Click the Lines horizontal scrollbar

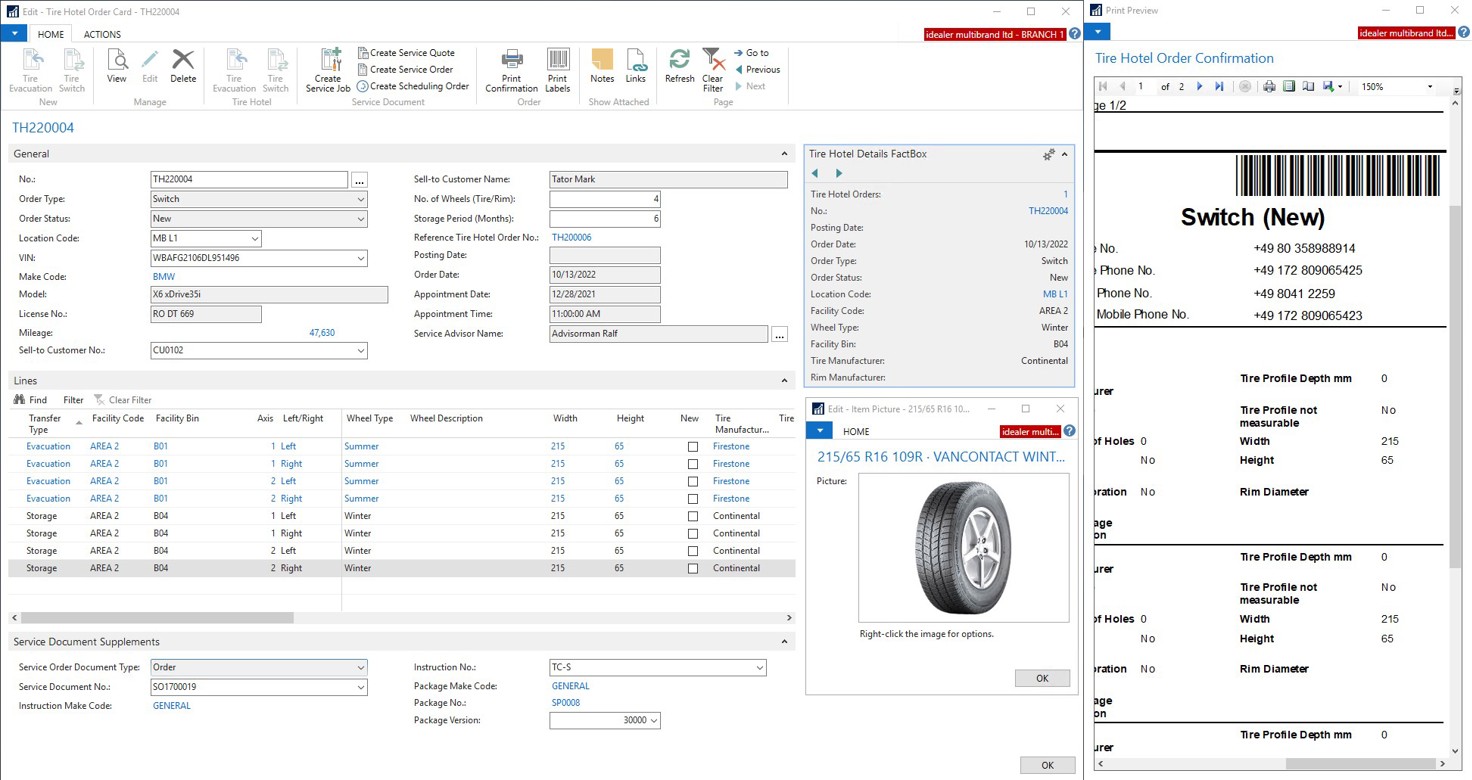coord(157,618)
